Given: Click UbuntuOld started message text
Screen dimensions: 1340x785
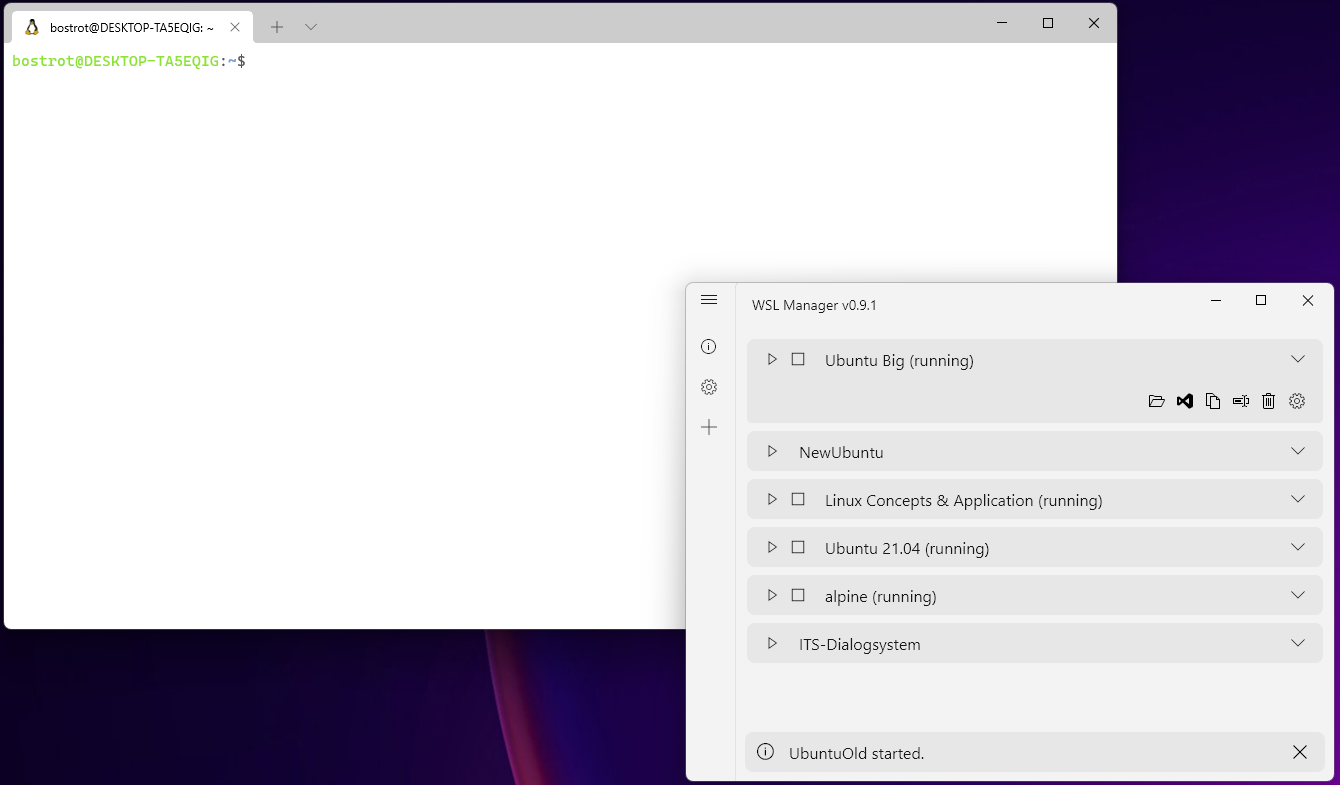Looking at the screenshot, I should coord(857,753).
